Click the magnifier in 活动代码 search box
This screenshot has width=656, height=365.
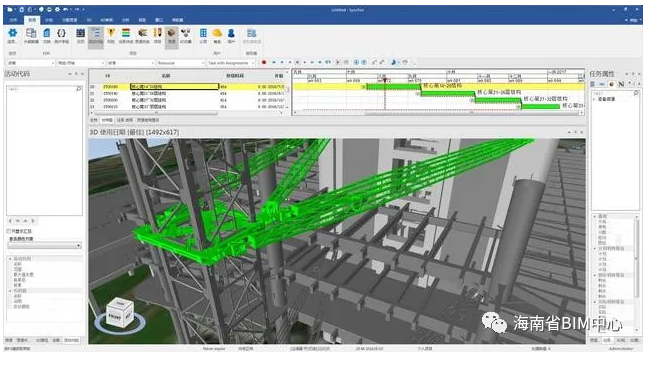pyautogui.click(x=79, y=89)
